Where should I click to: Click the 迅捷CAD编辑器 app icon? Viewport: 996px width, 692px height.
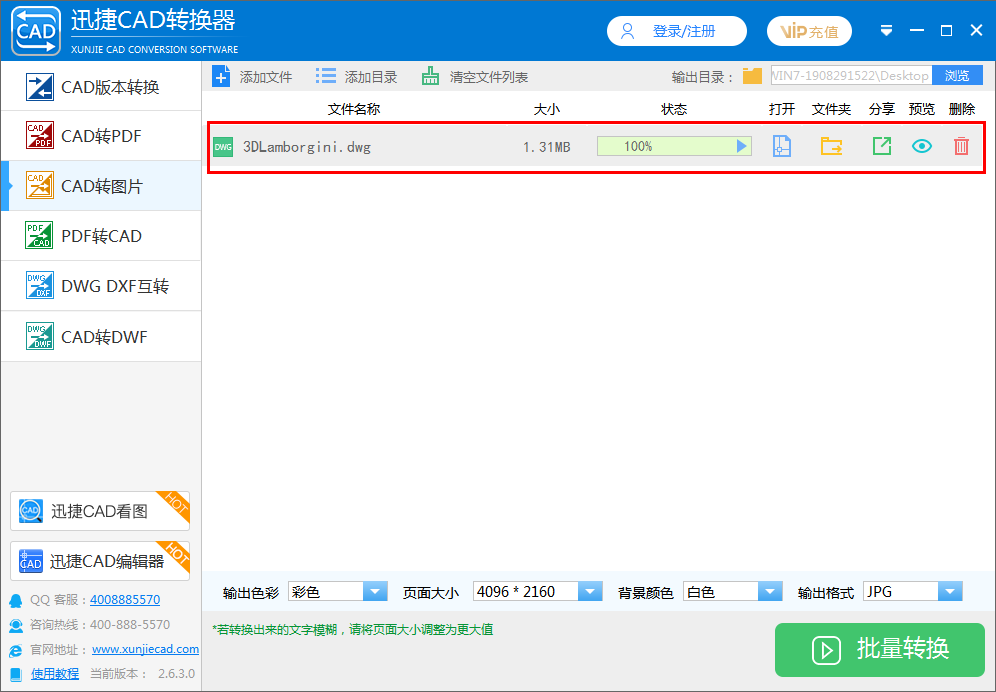coord(30,560)
